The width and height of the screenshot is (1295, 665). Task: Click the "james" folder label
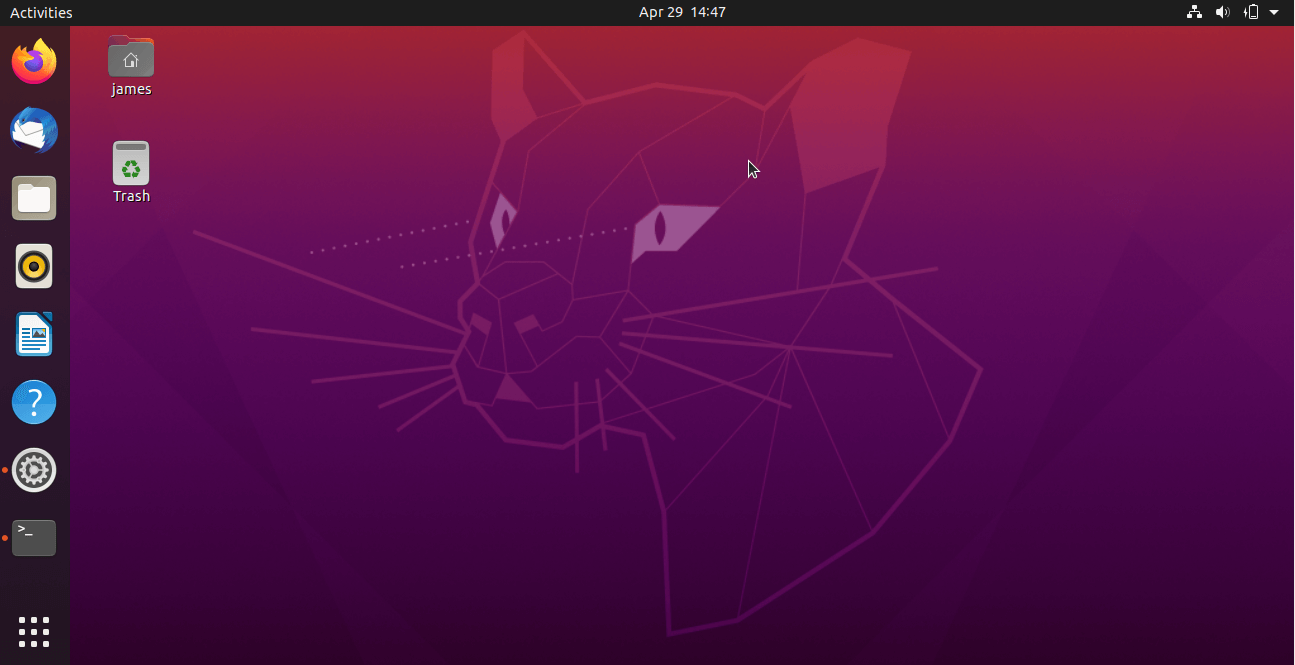131,89
